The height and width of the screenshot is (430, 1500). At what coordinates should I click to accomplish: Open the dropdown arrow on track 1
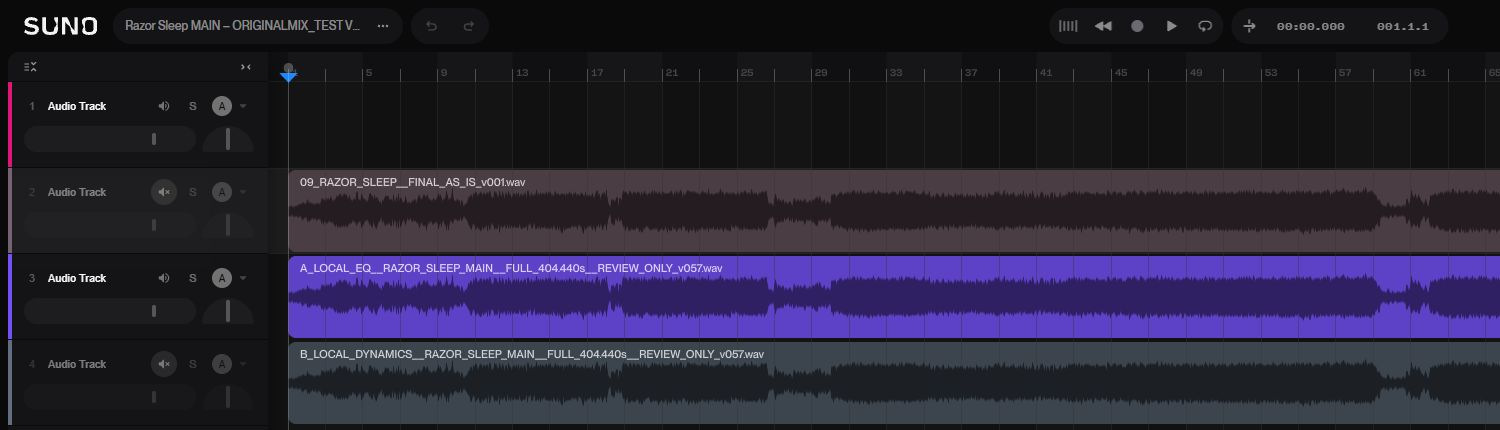[242, 106]
